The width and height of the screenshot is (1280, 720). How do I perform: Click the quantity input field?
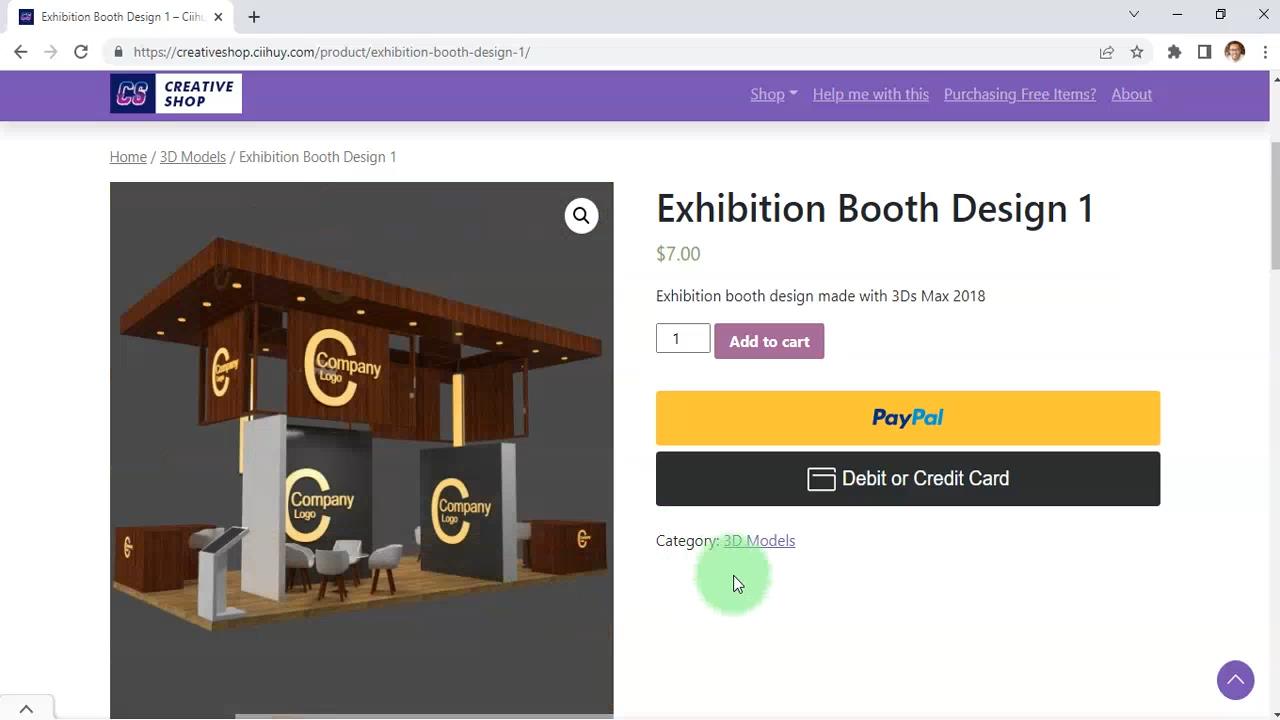[683, 338]
